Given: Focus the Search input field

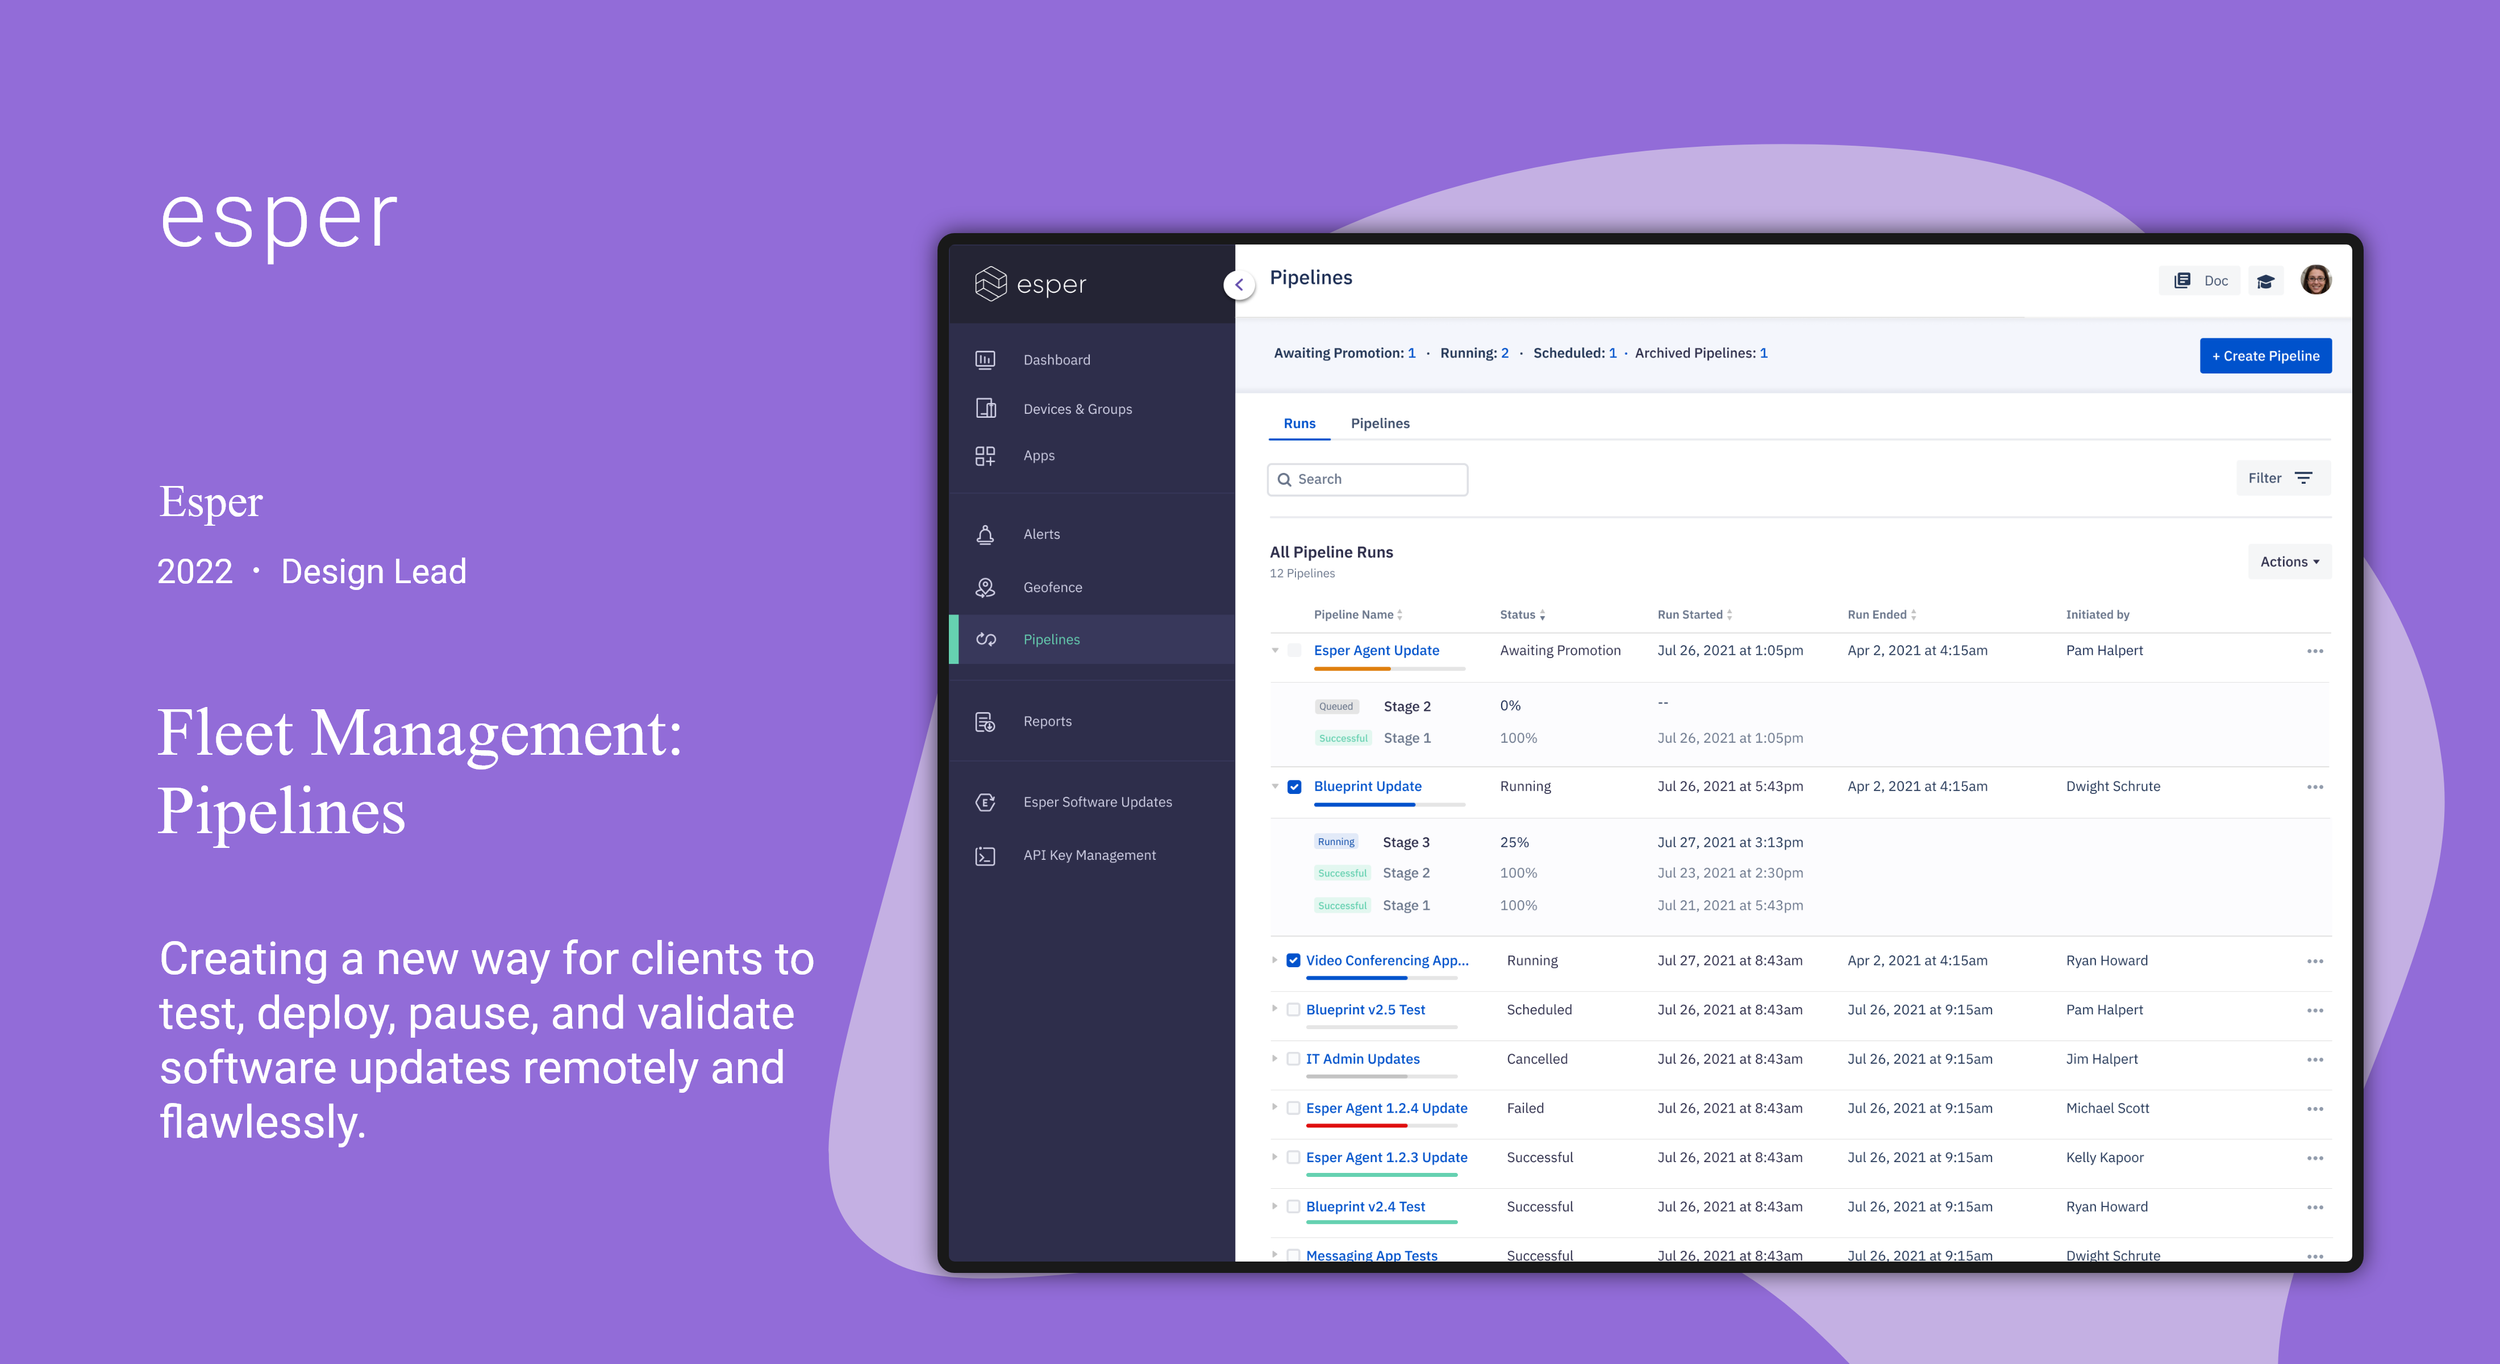Looking at the screenshot, I should pyautogui.click(x=1367, y=480).
